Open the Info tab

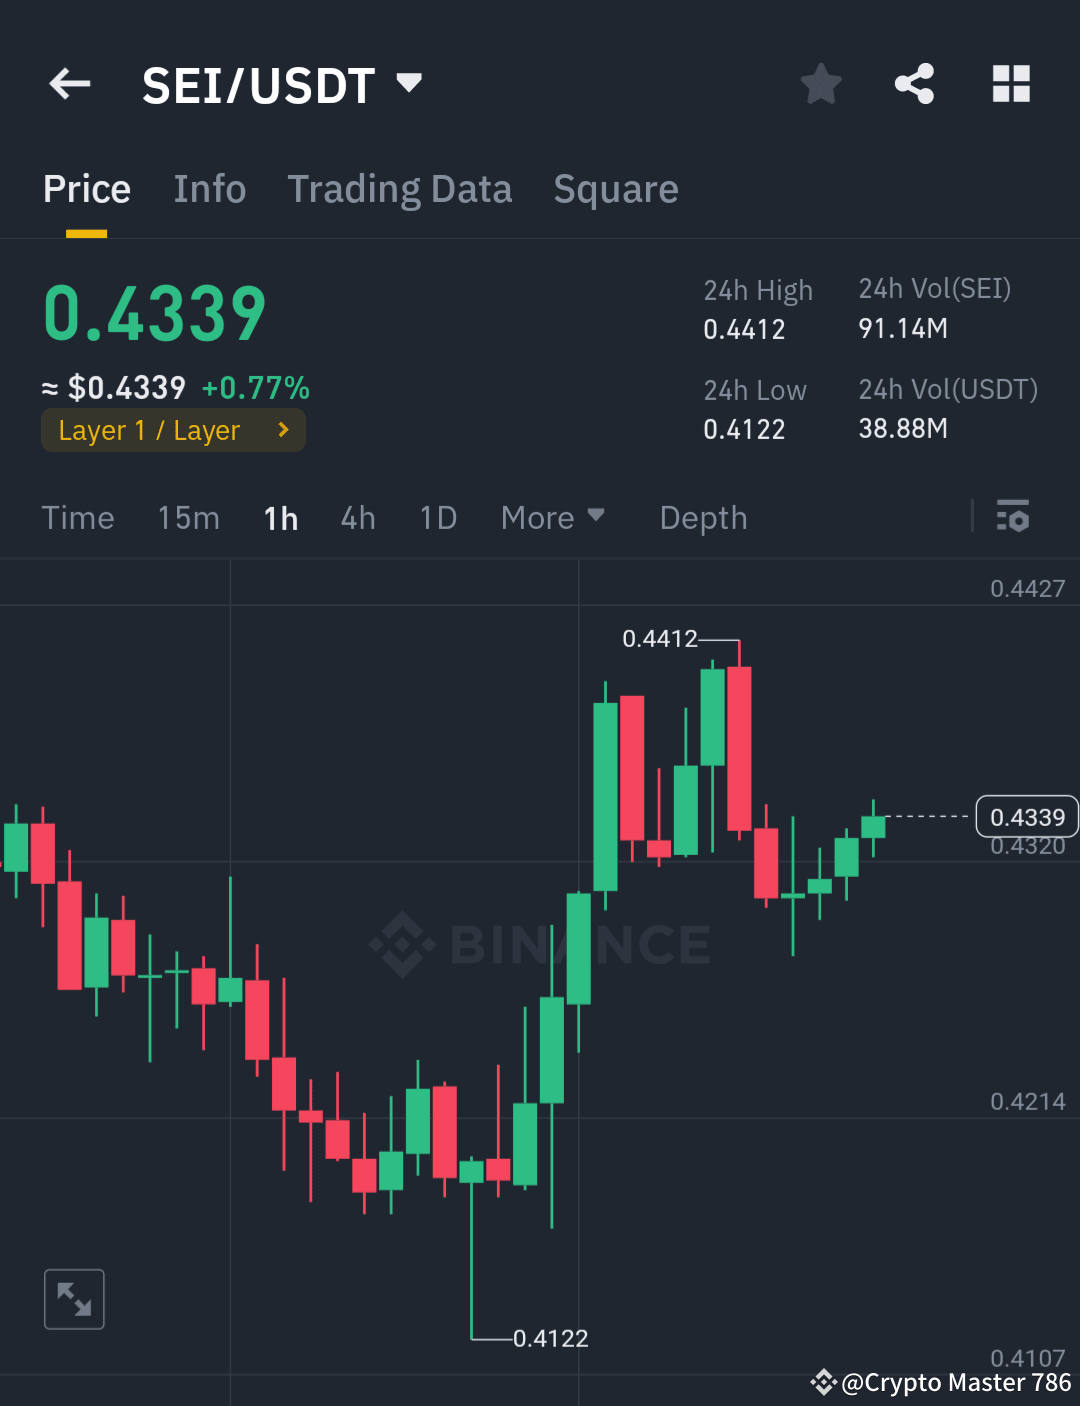[x=210, y=188]
